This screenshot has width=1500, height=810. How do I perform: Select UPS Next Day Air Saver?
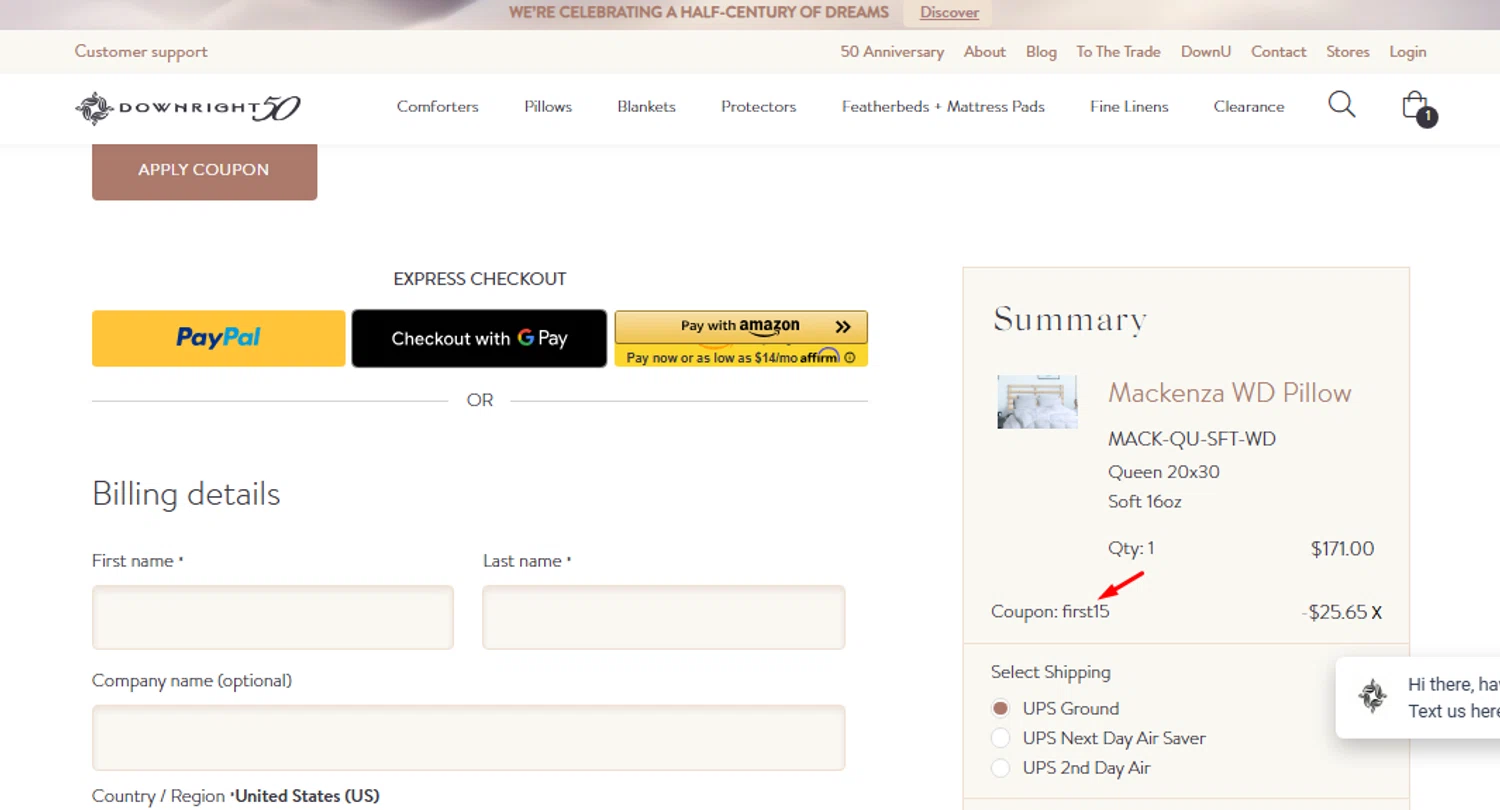1000,738
